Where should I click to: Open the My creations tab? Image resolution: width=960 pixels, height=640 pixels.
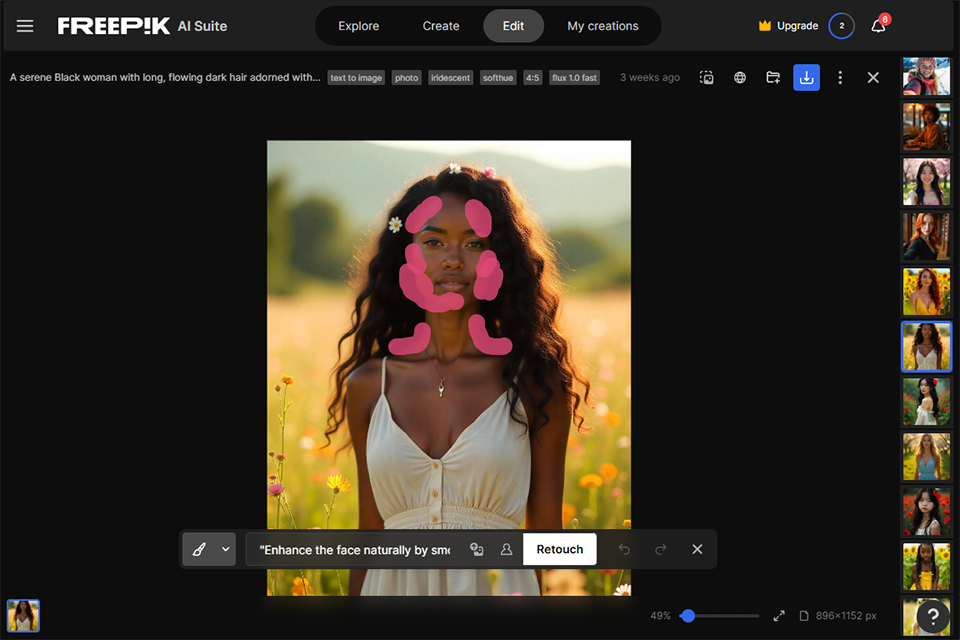click(x=602, y=26)
